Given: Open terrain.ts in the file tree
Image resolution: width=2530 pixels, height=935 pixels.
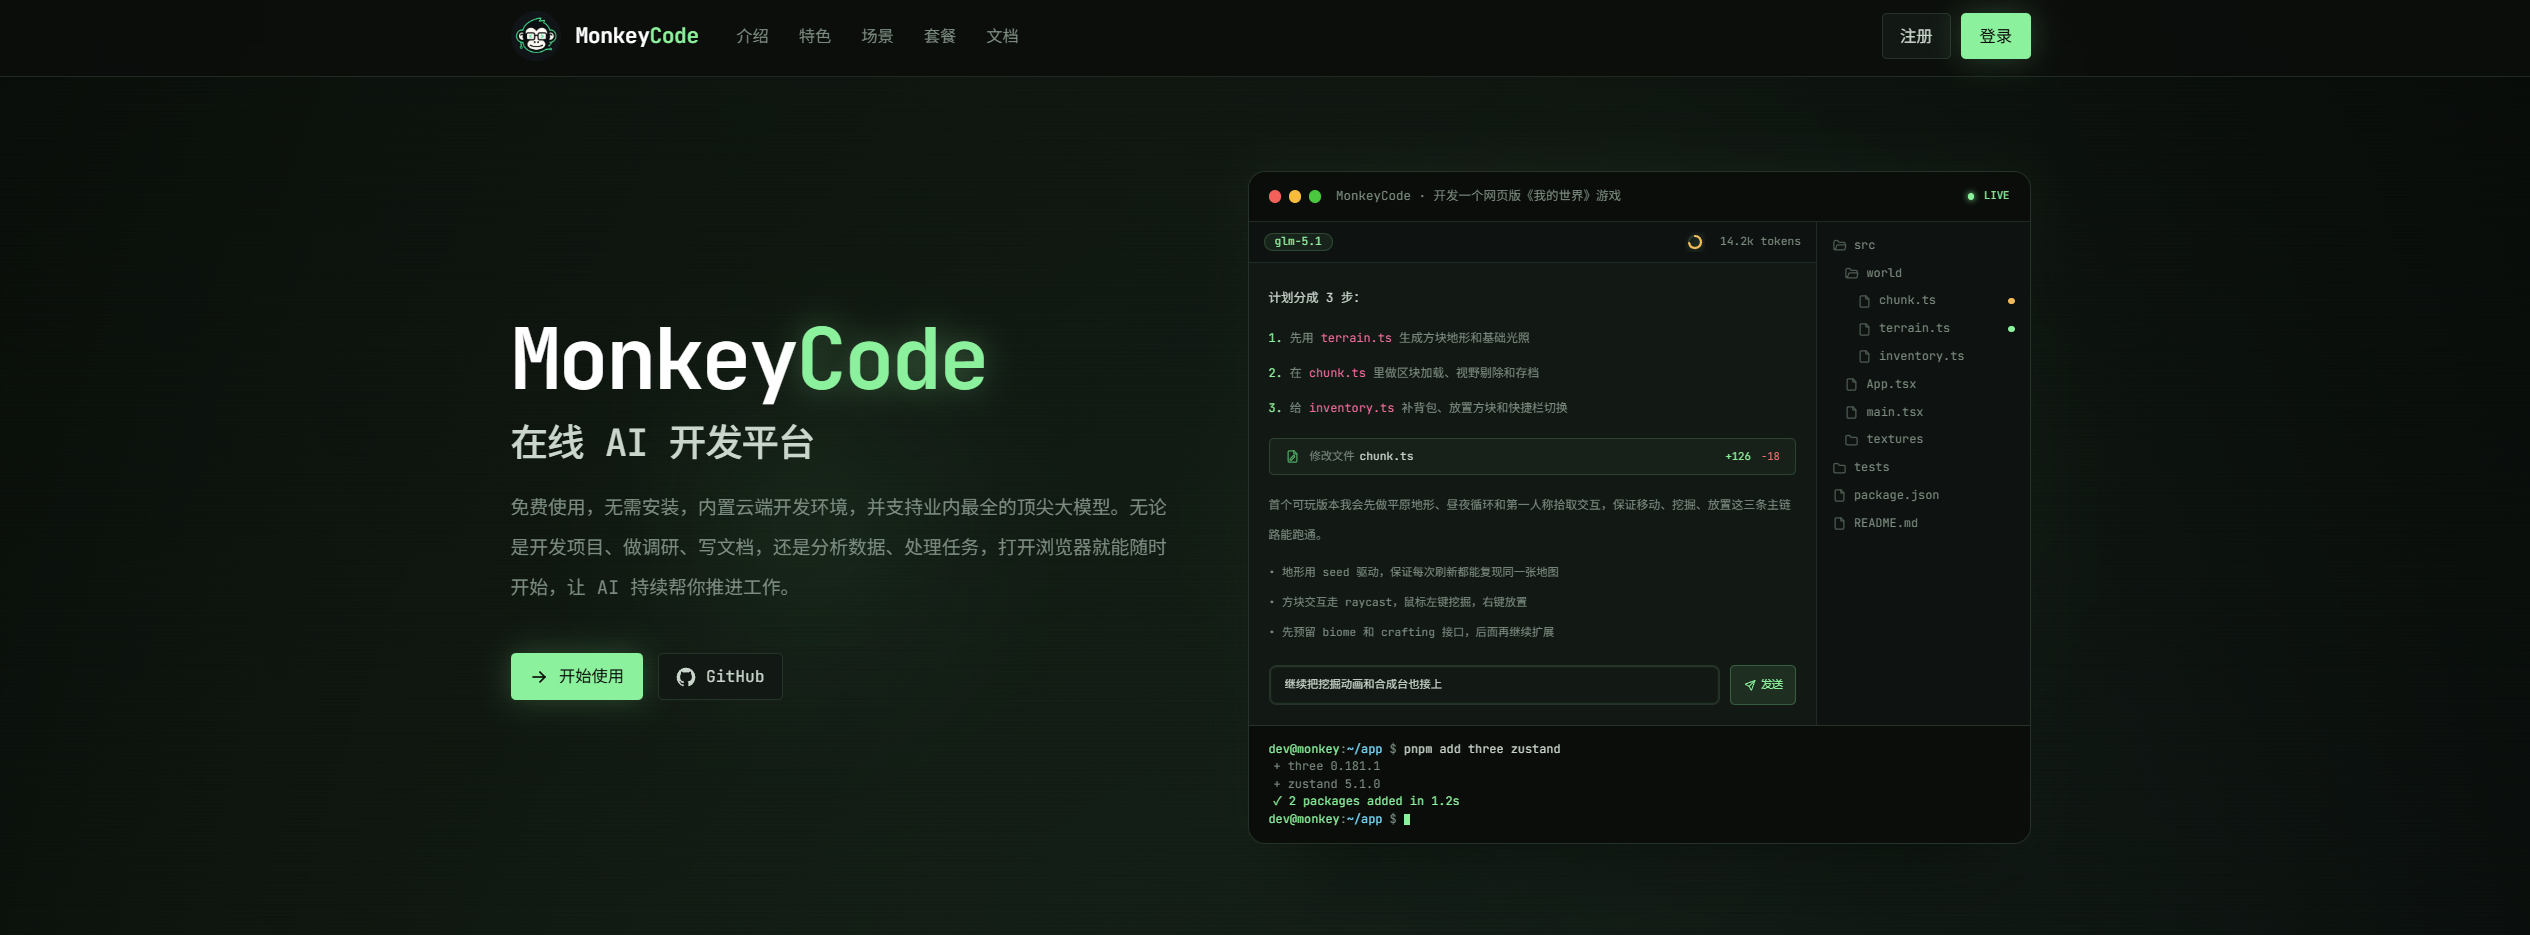Looking at the screenshot, I should (1904, 328).
